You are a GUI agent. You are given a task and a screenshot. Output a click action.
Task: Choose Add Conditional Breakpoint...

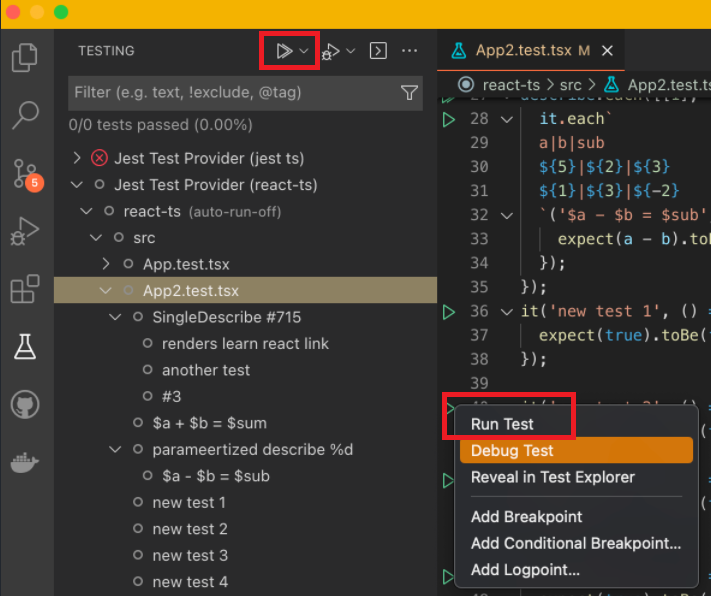click(576, 543)
